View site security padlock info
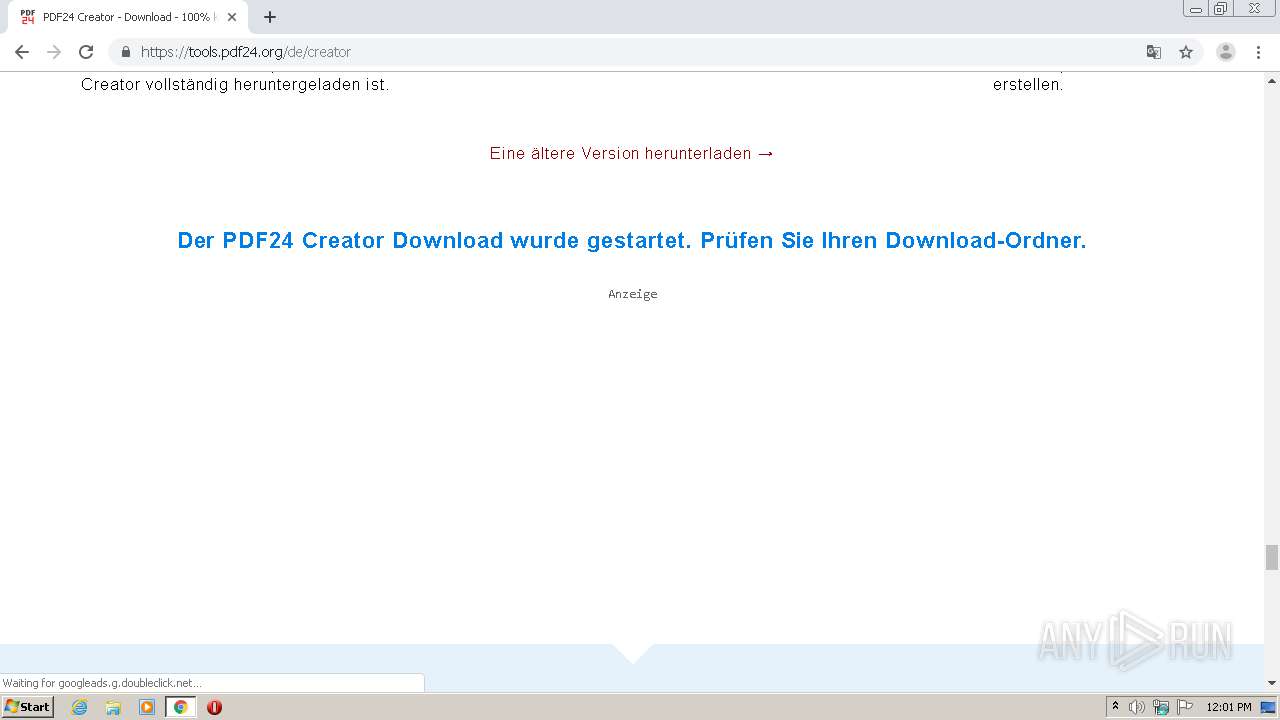 point(125,52)
